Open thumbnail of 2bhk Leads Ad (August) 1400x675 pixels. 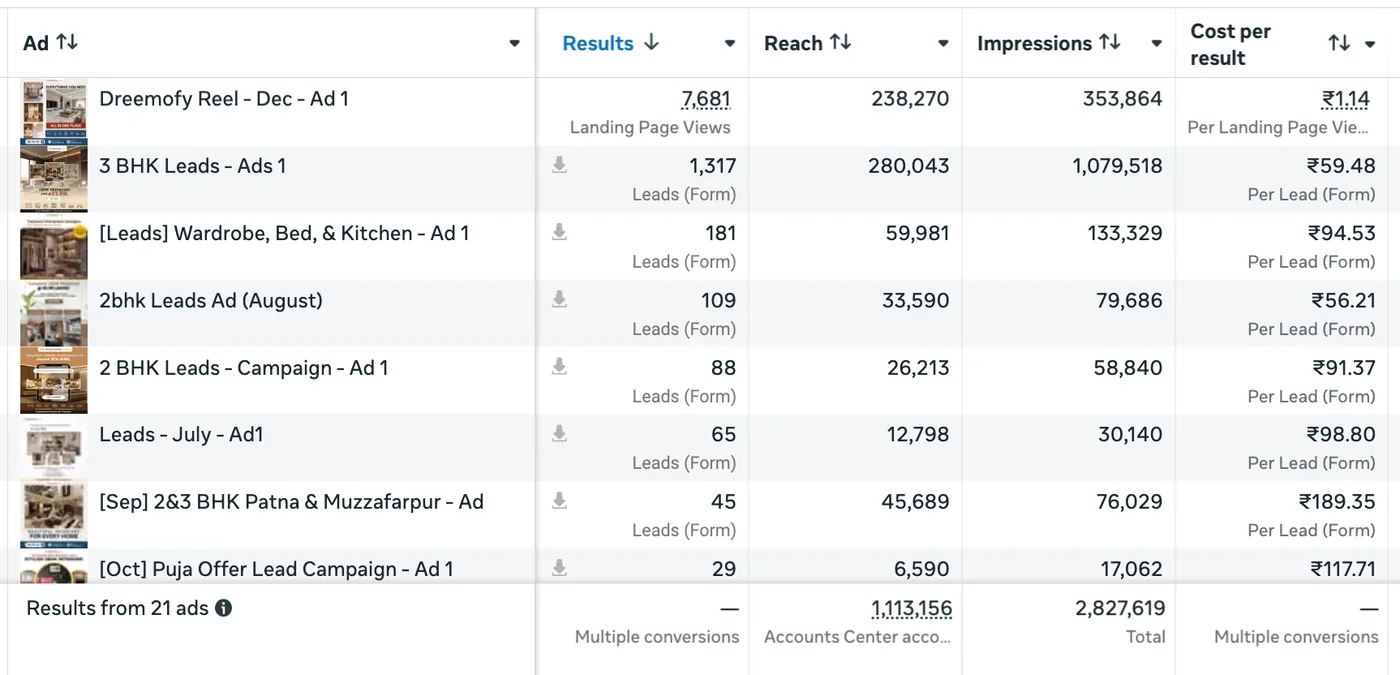(x=54, y=313)
